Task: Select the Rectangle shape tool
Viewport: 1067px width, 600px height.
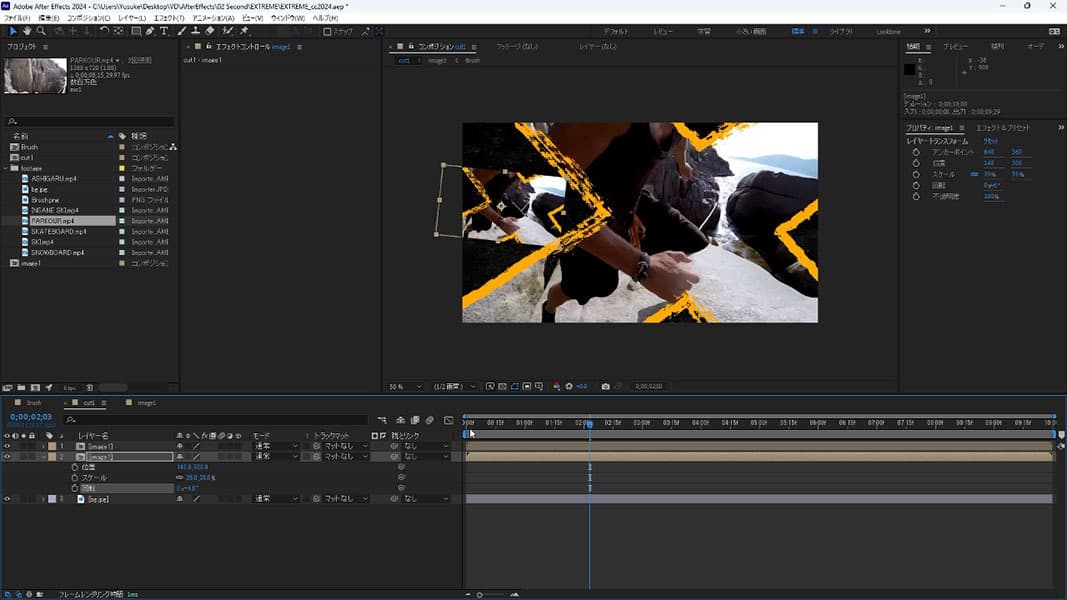Action: pyautogui.click(x=136, y=31)
